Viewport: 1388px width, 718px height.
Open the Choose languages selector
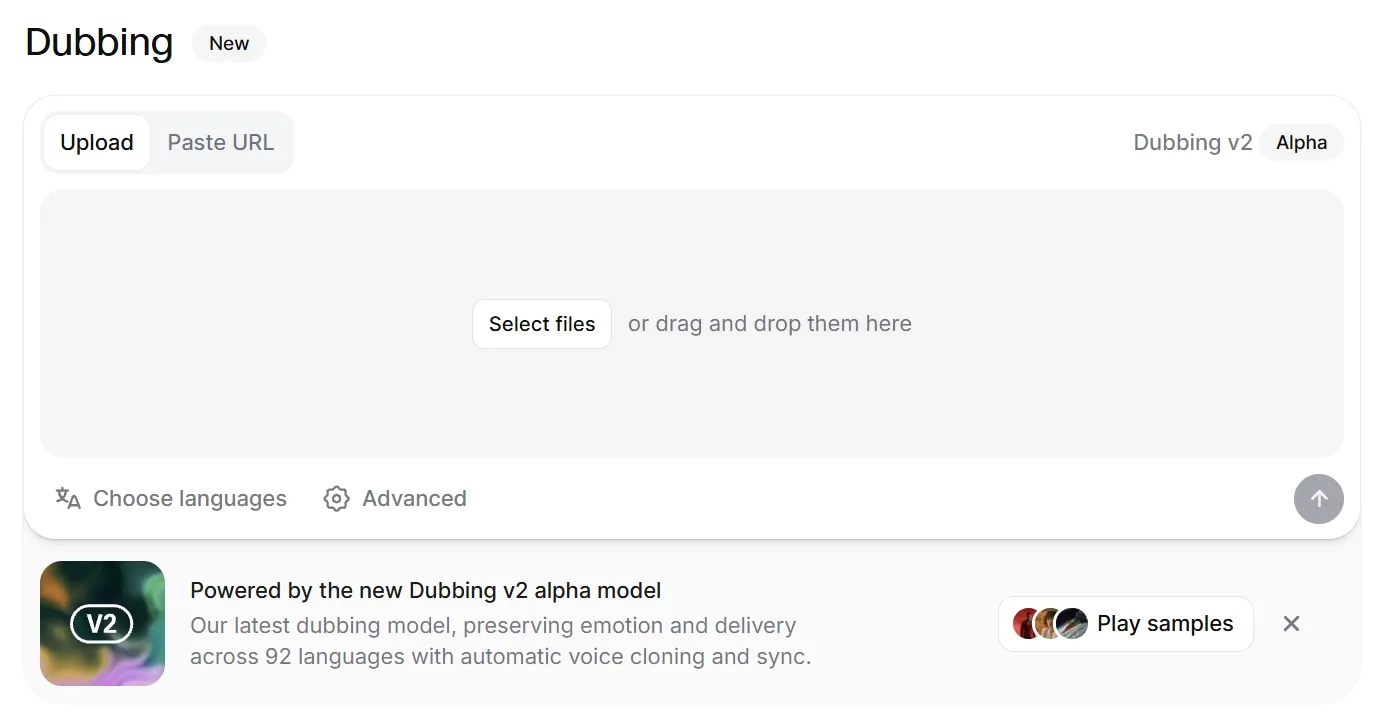pos(171,498)
